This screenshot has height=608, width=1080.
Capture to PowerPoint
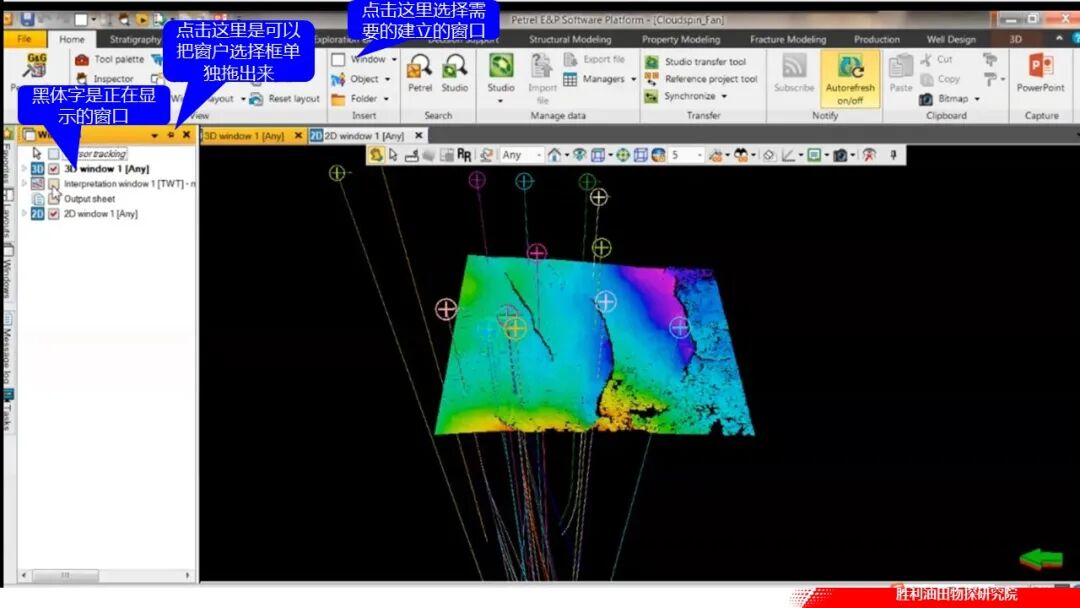click(1041, 73)
